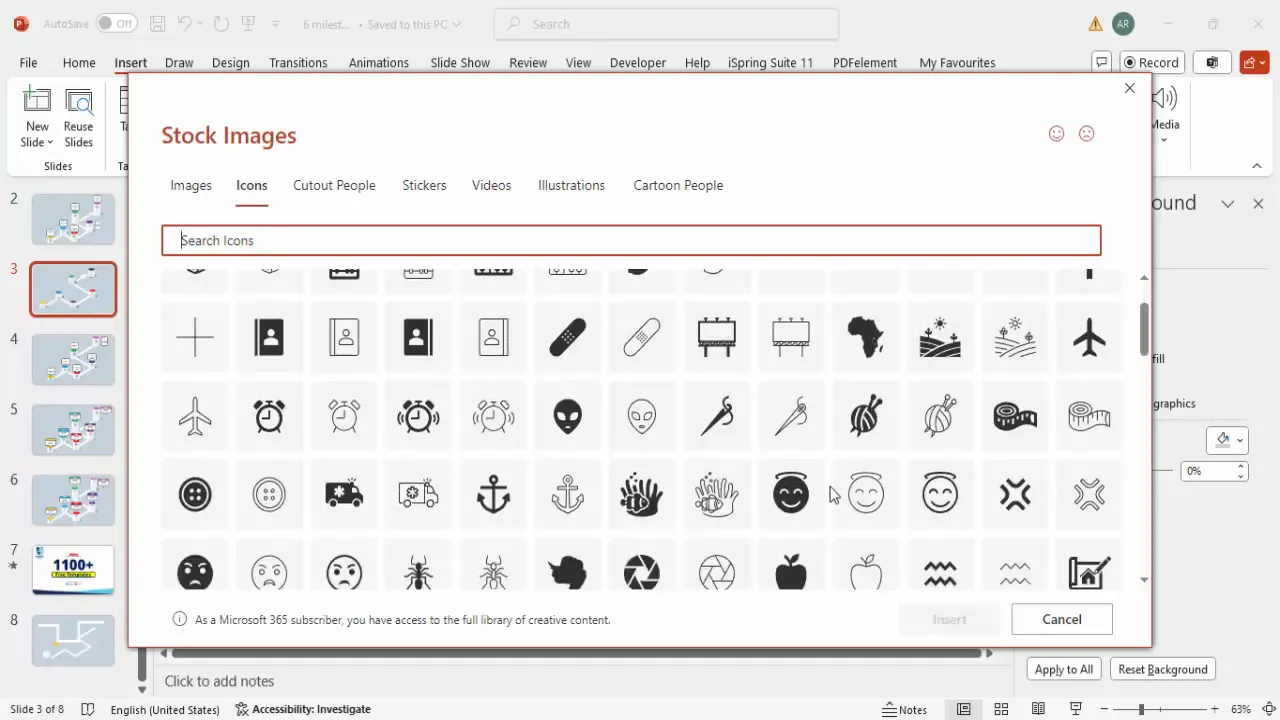Open the File menu

pyautogui.click(x=28, y=62)
